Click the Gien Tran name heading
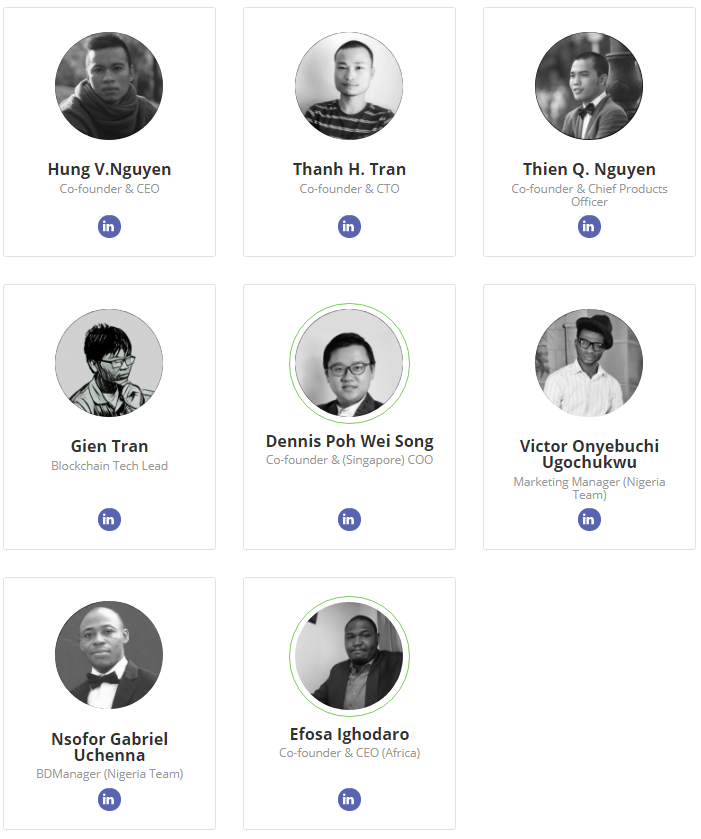 [109, 446]
